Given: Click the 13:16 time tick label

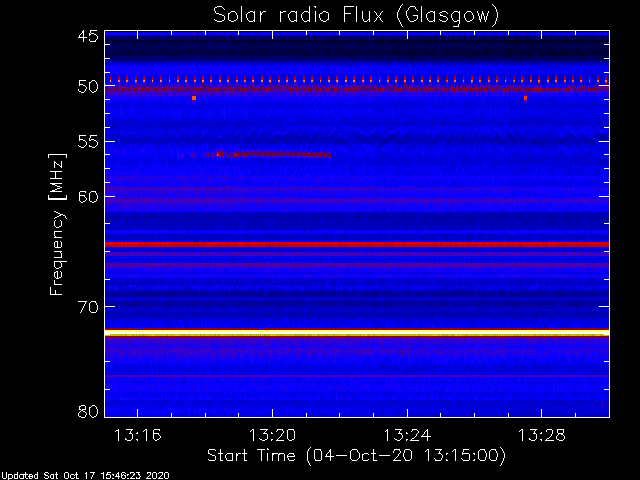Looking at the screenshot, I should coord(138,435).
